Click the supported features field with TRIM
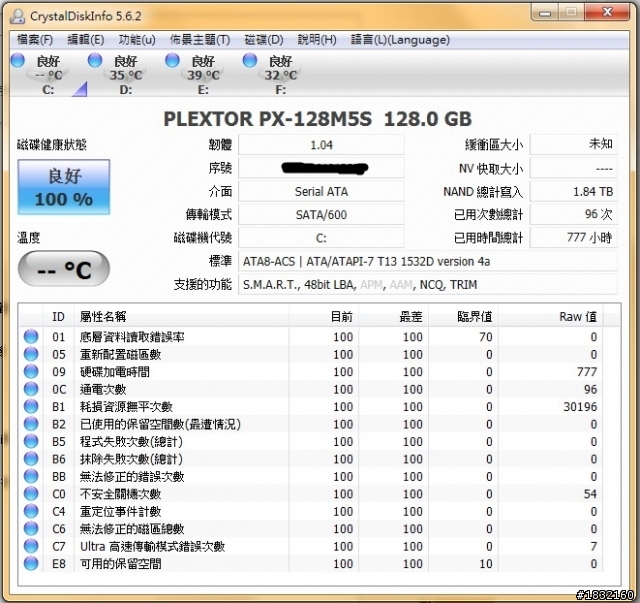This screenshot has width=640, height=603. coord(428,285)
